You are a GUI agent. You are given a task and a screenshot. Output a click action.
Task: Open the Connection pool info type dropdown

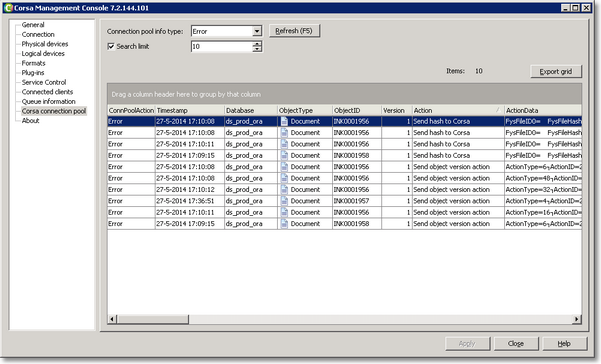pos(257,31)
